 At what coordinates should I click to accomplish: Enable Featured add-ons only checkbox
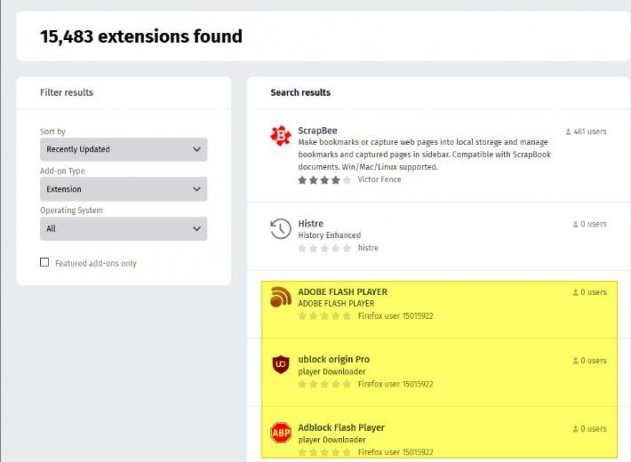(44, 263)
